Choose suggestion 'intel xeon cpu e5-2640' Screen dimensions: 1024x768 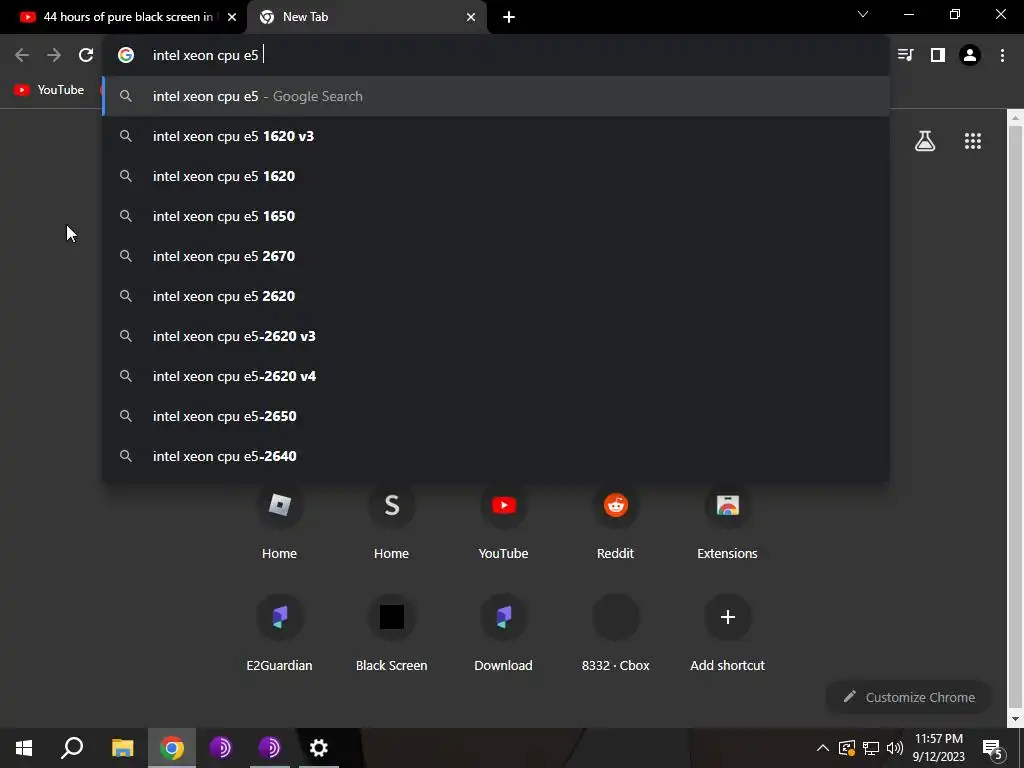(496, 456)
